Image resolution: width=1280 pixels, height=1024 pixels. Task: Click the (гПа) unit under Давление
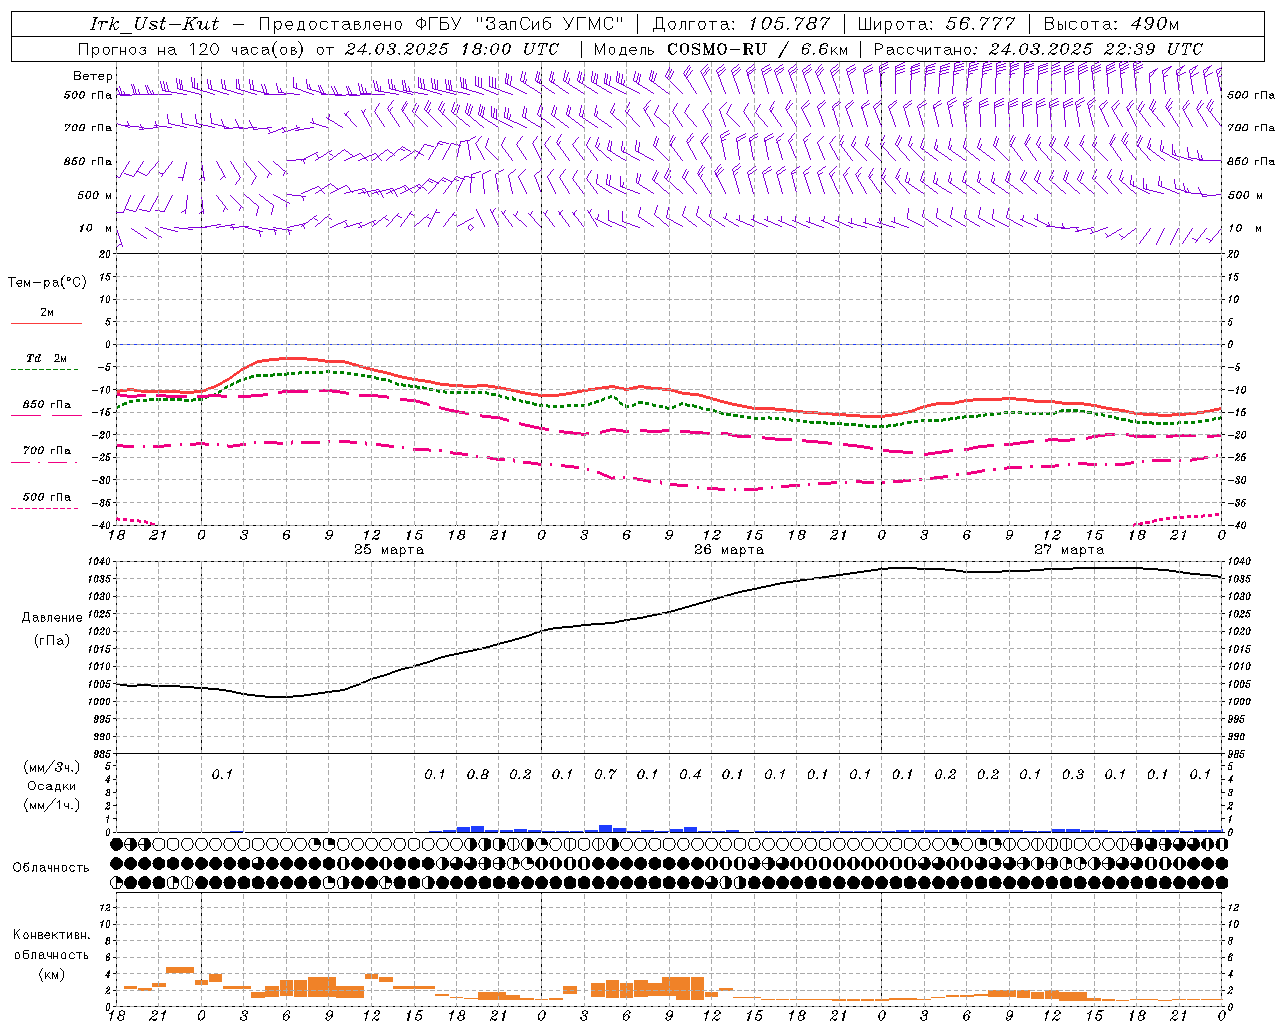point(50,640)
